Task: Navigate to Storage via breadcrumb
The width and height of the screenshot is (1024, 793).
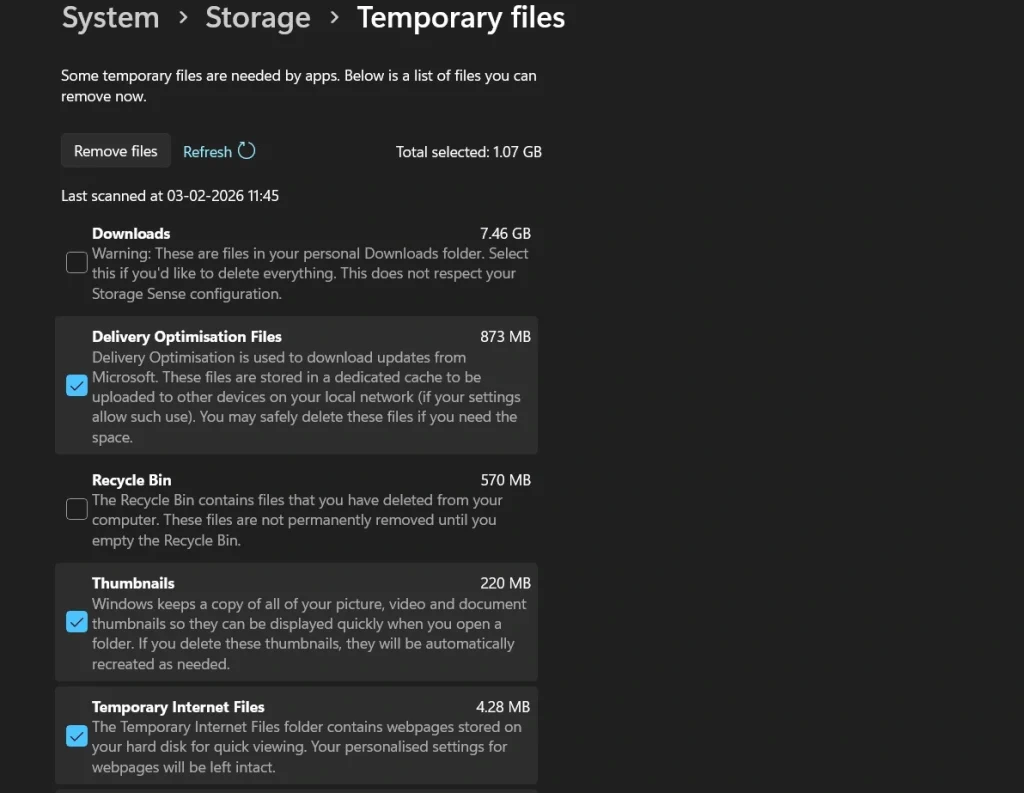Action: point(258,17)
